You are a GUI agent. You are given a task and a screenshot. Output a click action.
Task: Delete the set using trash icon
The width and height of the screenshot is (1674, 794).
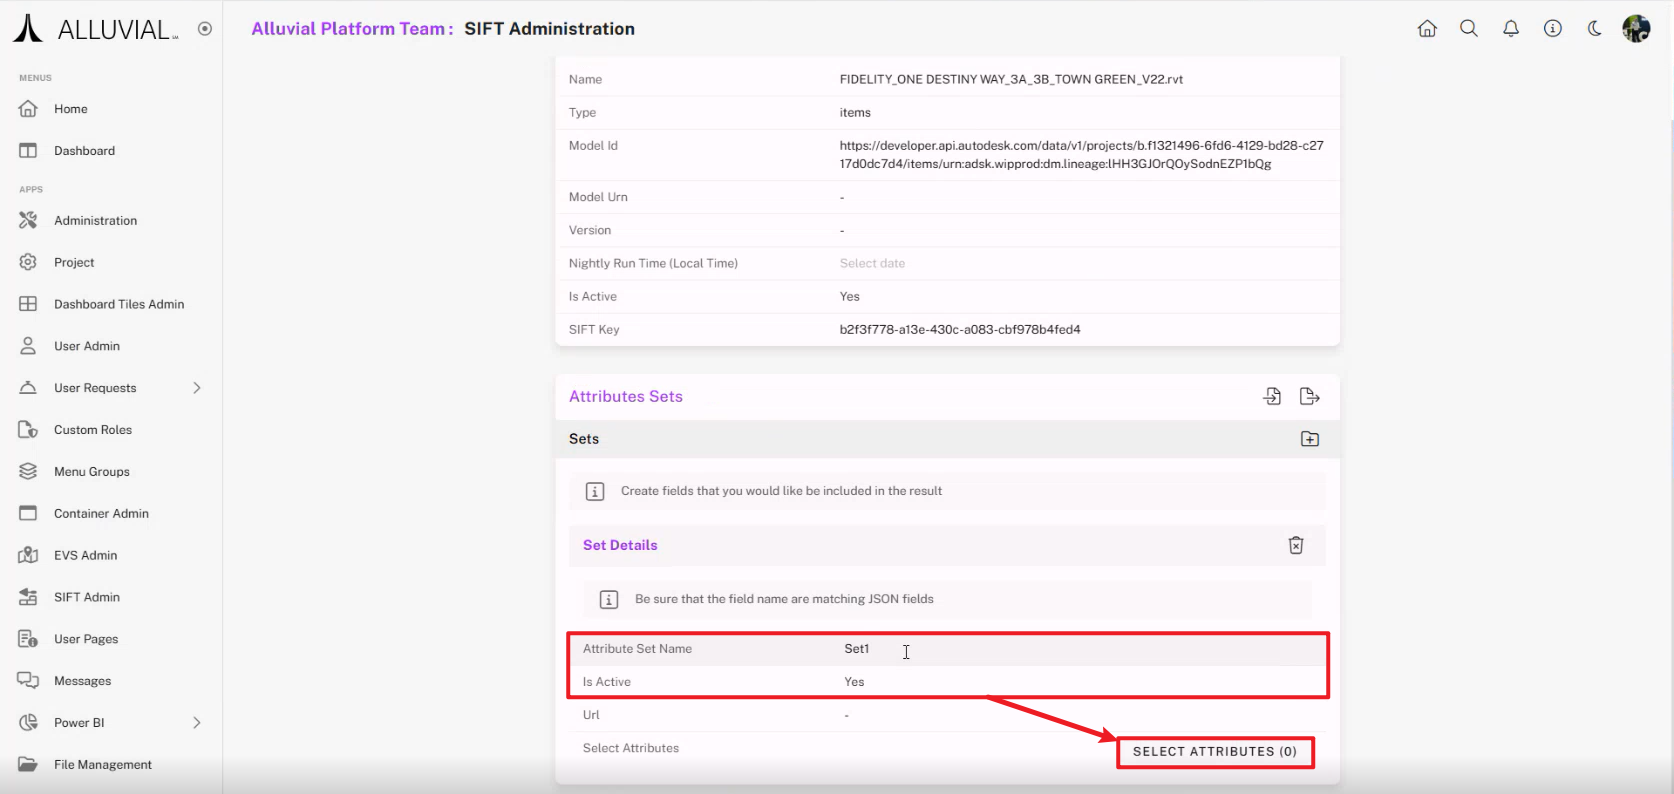[1296, 545]
